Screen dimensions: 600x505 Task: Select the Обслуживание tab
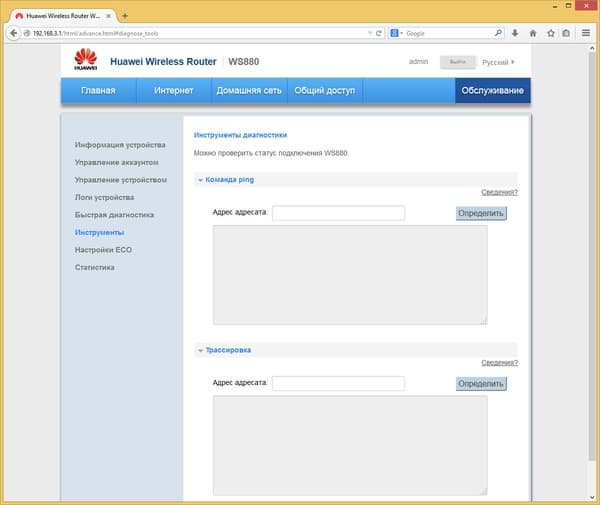[492, 91]
